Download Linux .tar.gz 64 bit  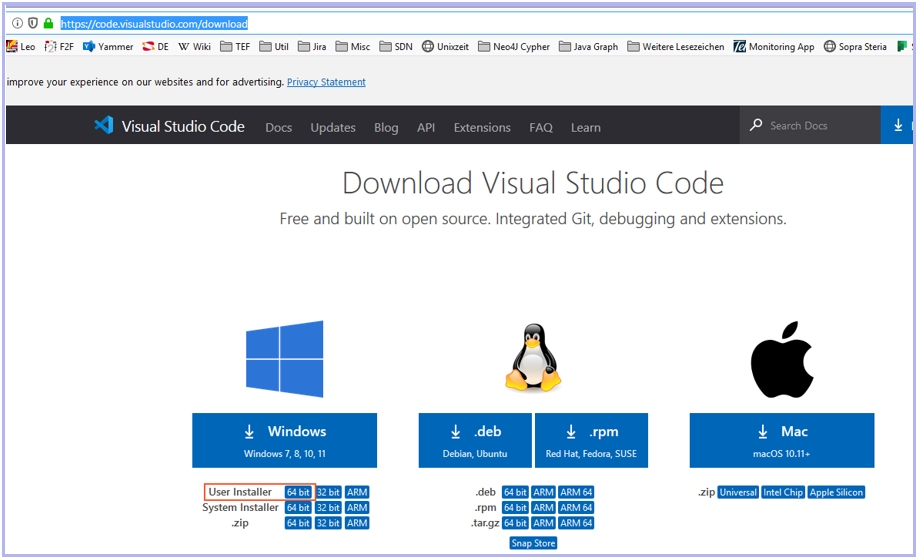[515, 523]
